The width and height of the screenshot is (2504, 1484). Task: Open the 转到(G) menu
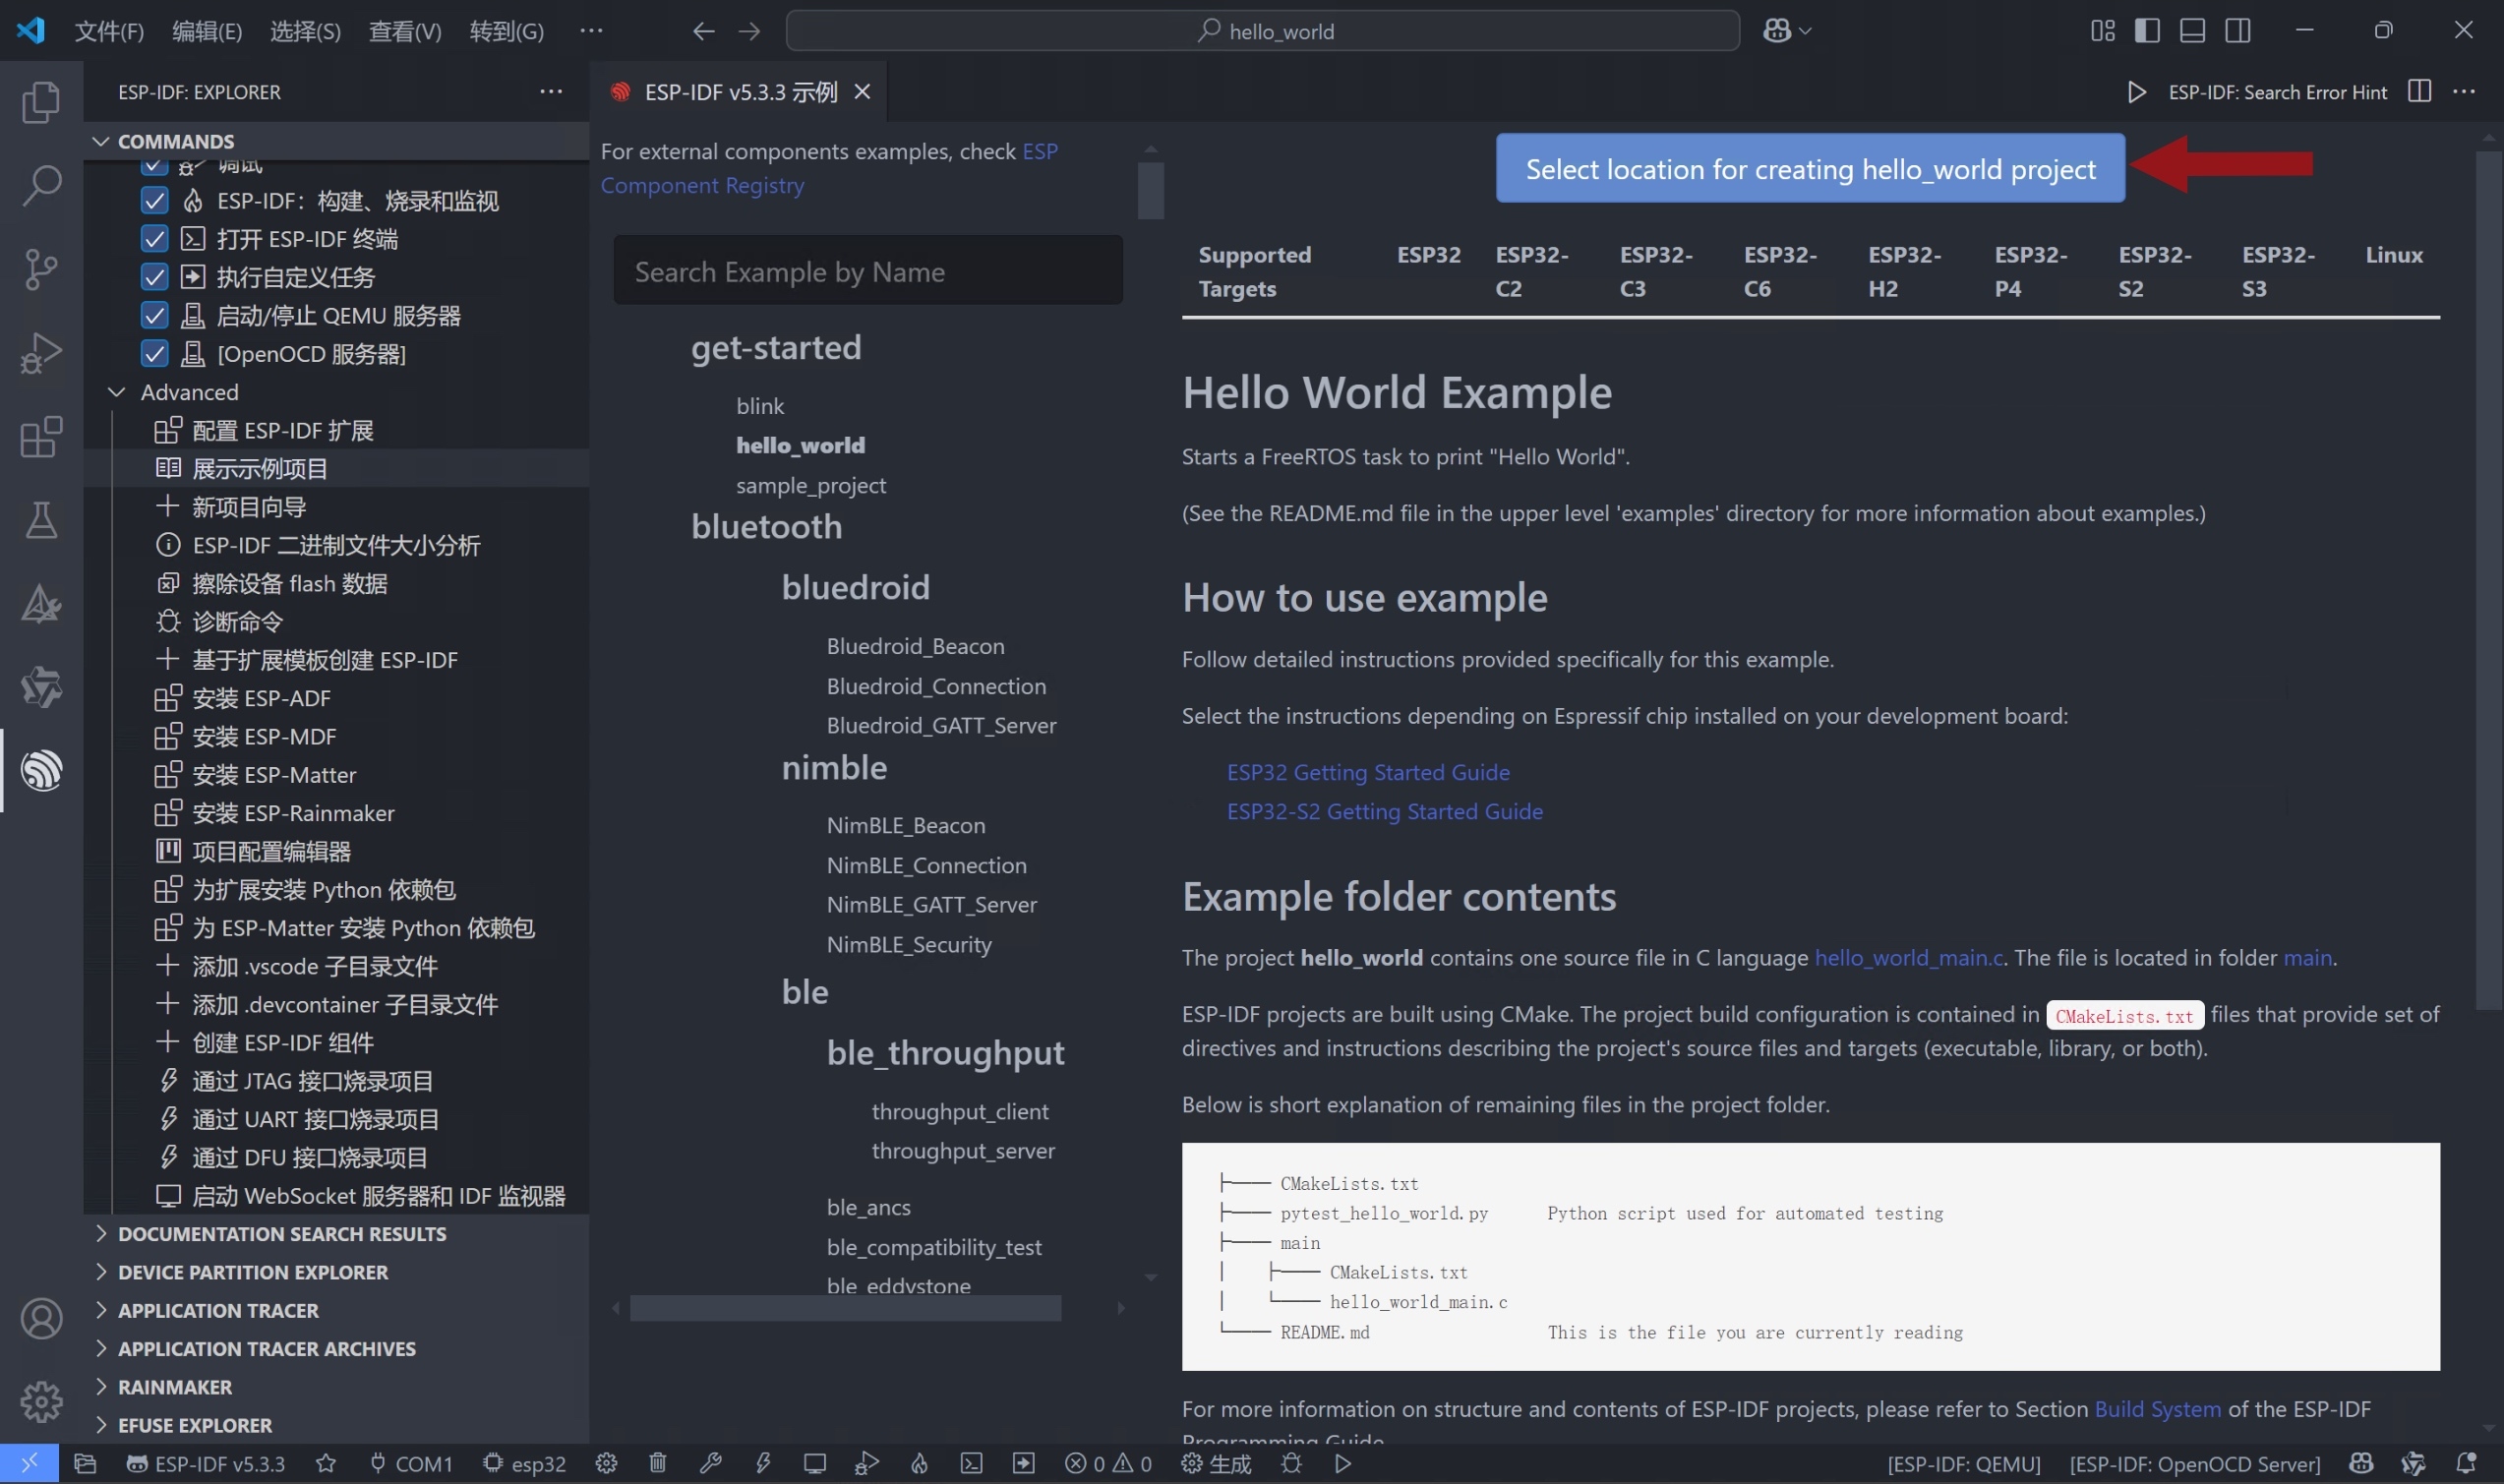click(x=507, y=31)
